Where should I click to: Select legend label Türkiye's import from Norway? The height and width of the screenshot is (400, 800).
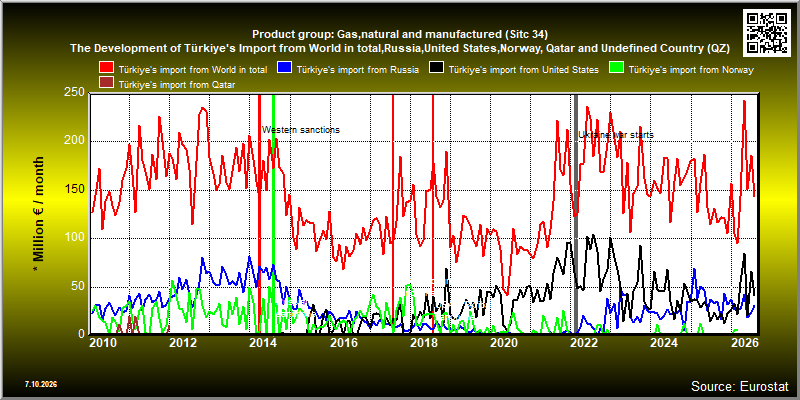point(691,70)
